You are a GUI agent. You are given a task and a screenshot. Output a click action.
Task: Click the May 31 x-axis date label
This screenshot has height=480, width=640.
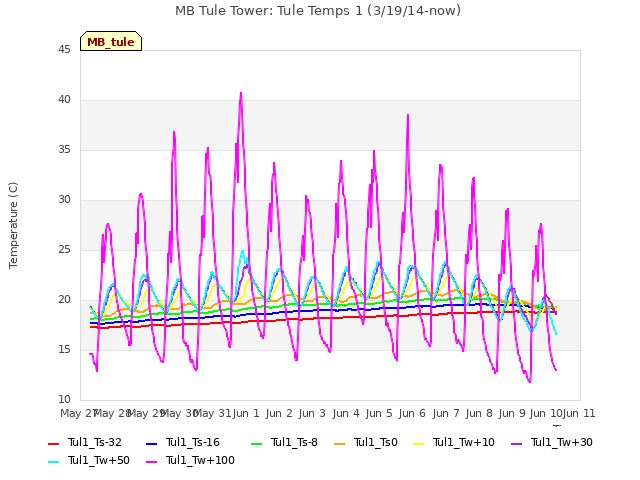point(212,413)
